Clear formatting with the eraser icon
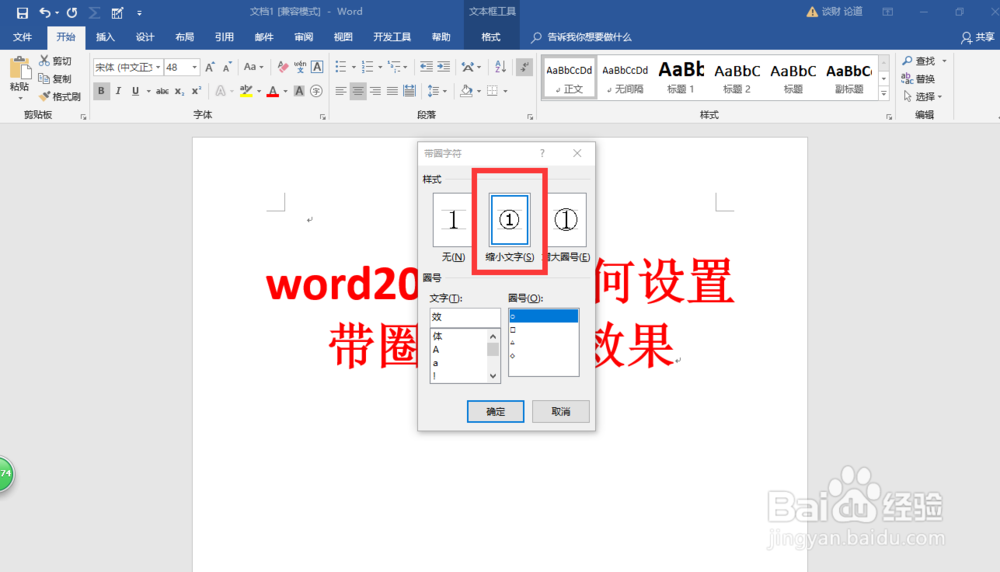Screen dimensions: 1000x572 point(283,67)
